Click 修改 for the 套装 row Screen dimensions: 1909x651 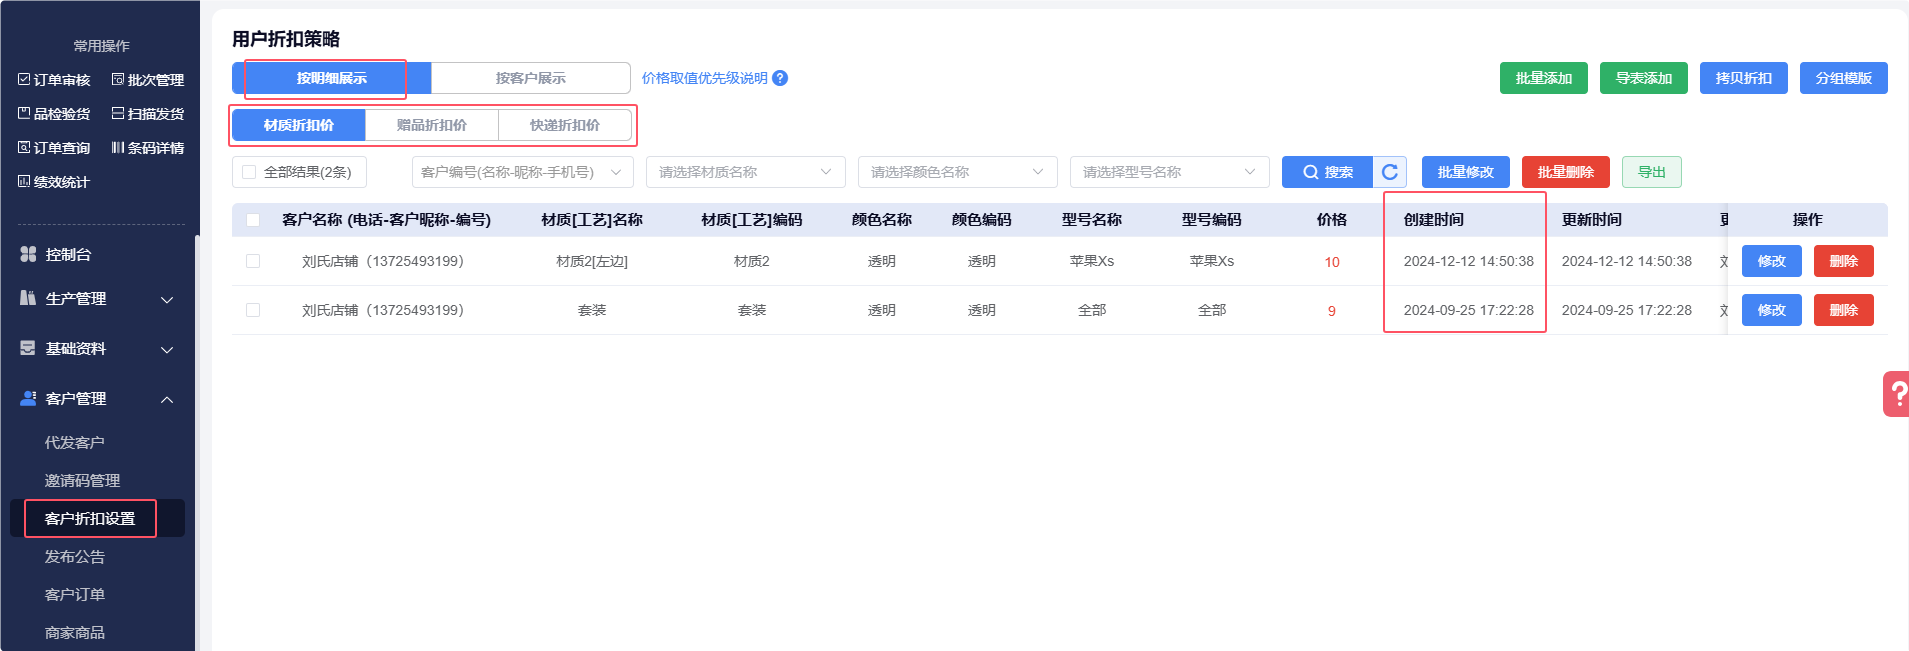pyautogui.click(x=1772, y=310)
